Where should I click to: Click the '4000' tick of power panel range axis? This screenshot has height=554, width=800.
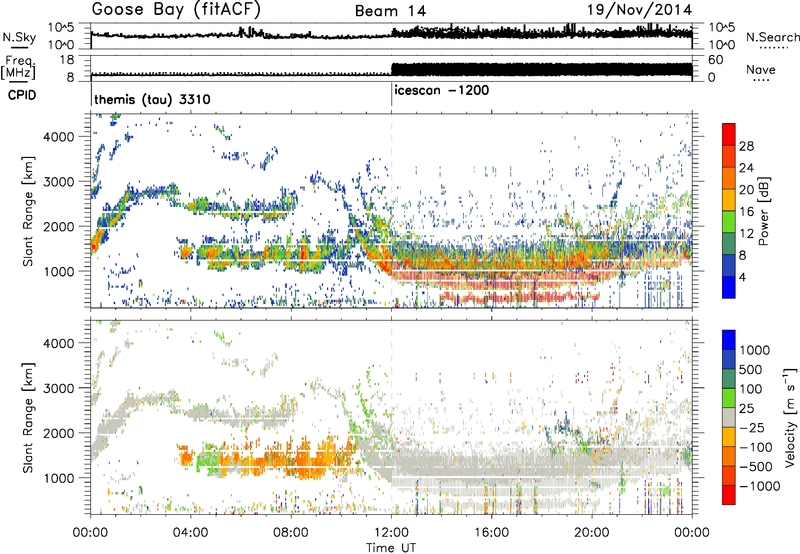coord(58,136)
